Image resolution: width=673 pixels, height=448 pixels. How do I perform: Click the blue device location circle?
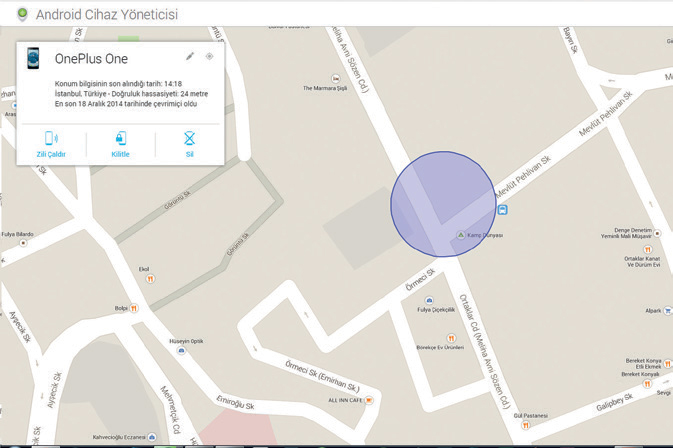[x=443, y=204]
